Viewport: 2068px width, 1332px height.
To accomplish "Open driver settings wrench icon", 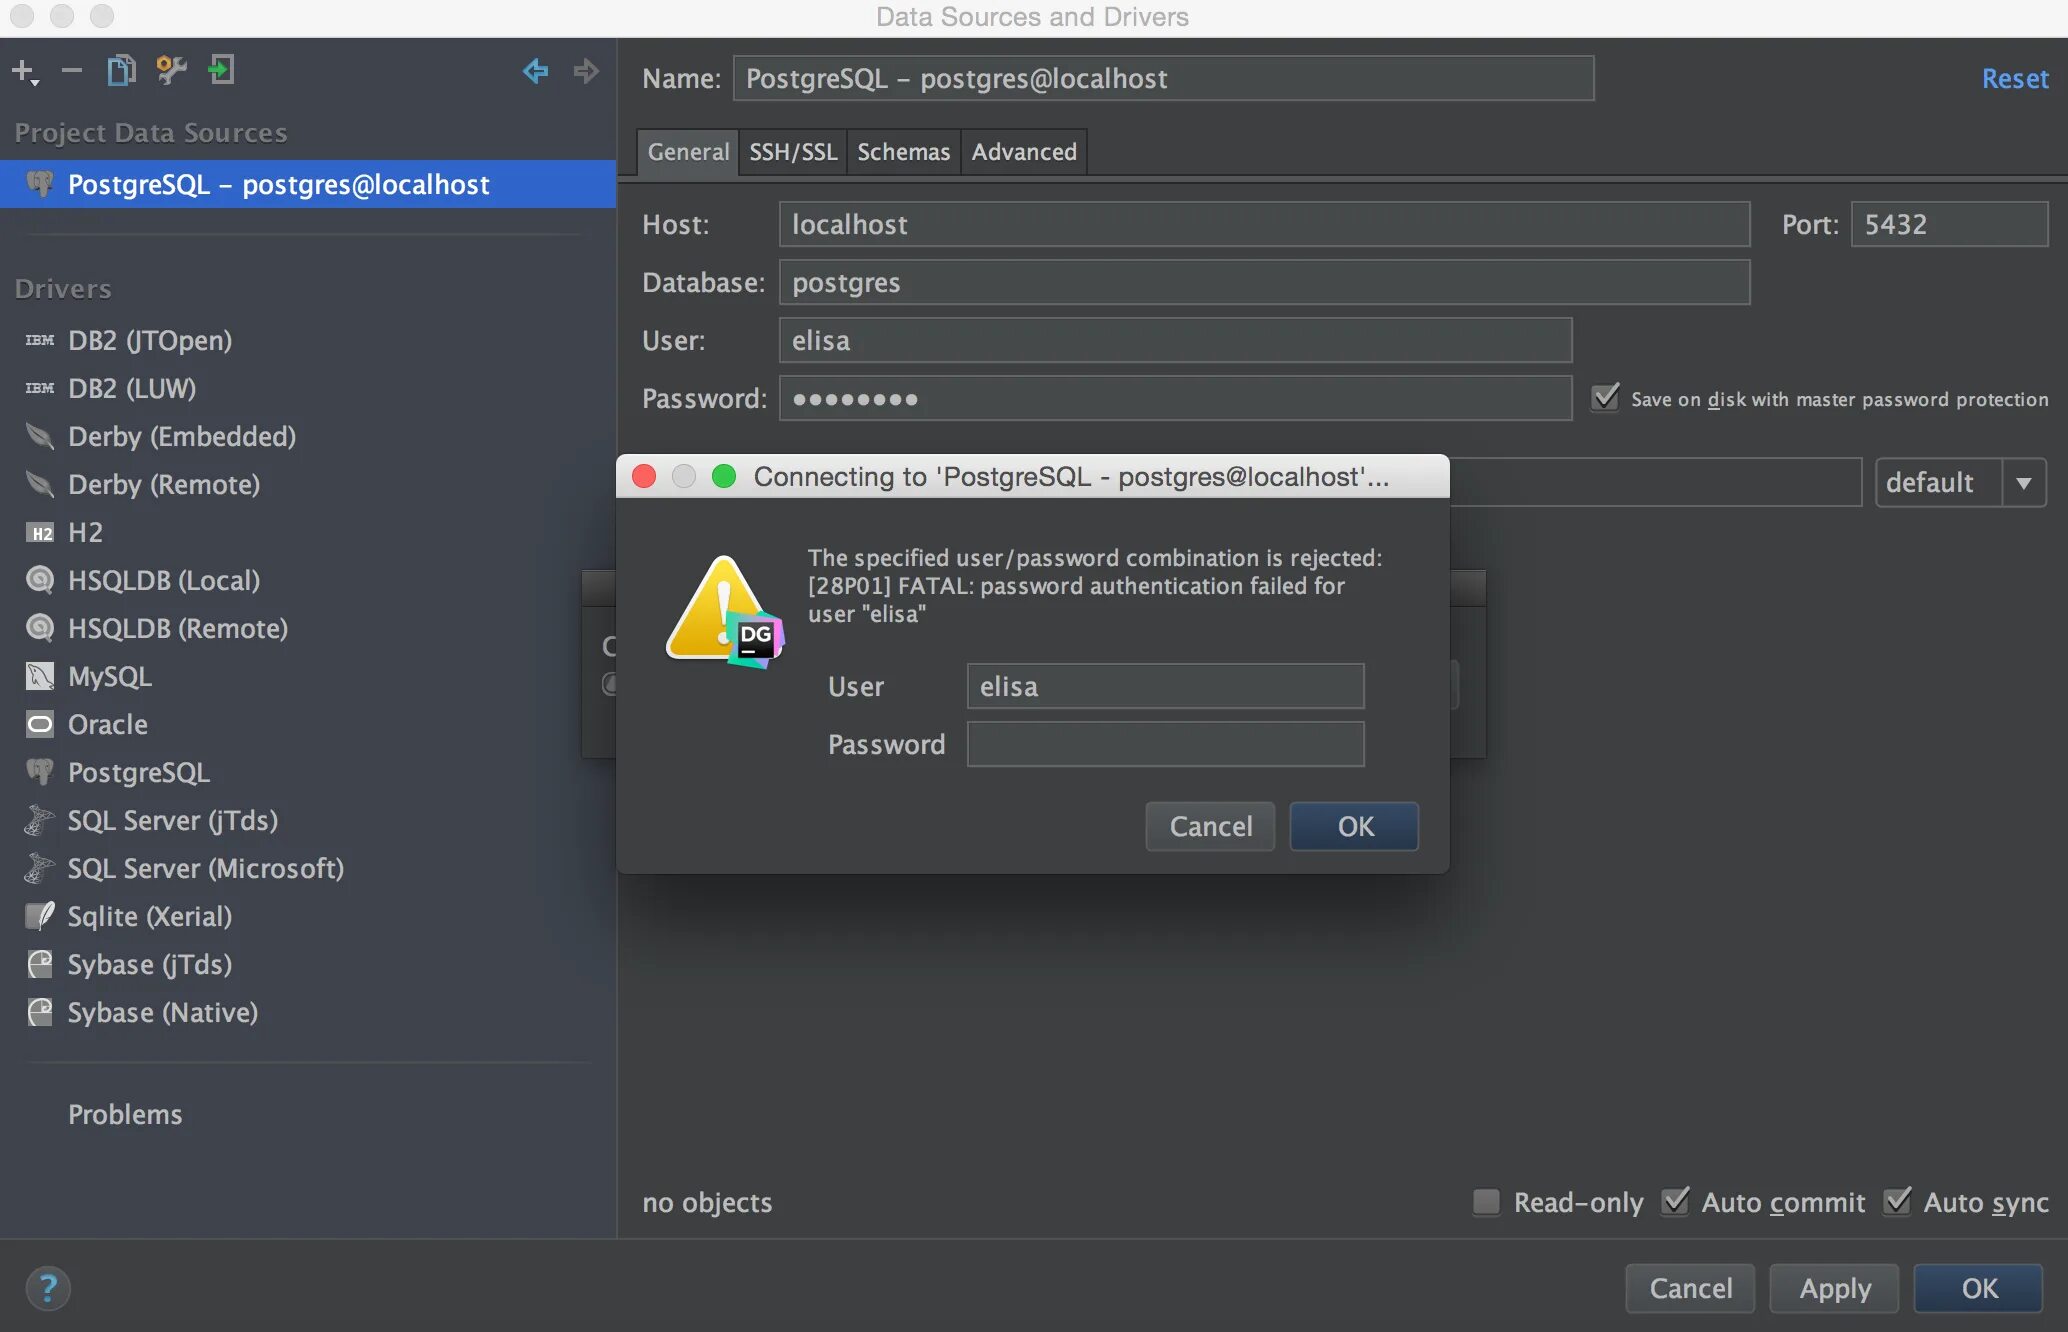I will pyautogui.click(x=171, y=70).
